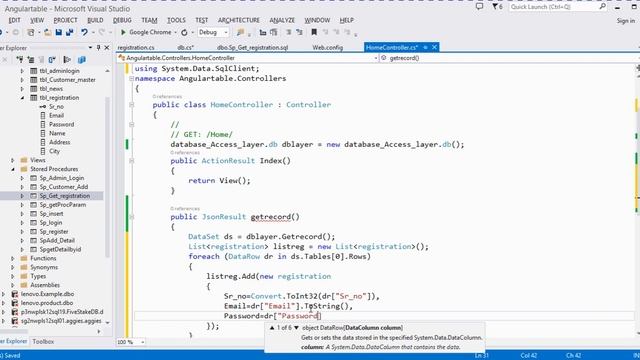Click the Server Explorer vertical scrollbar

(x=107, y=176)
